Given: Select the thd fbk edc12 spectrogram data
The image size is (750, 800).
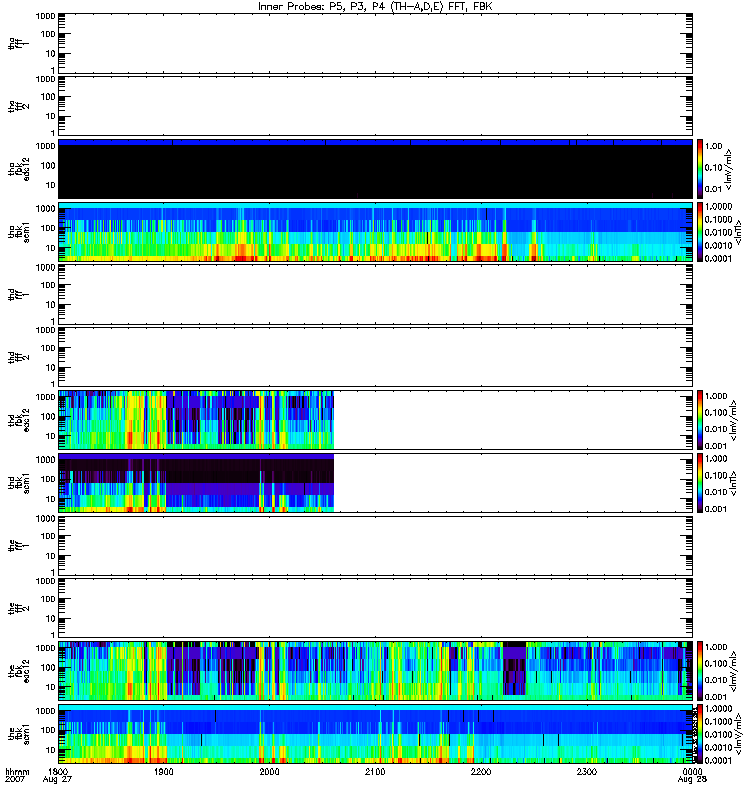Looking at the screenshot, I should 196,419.
